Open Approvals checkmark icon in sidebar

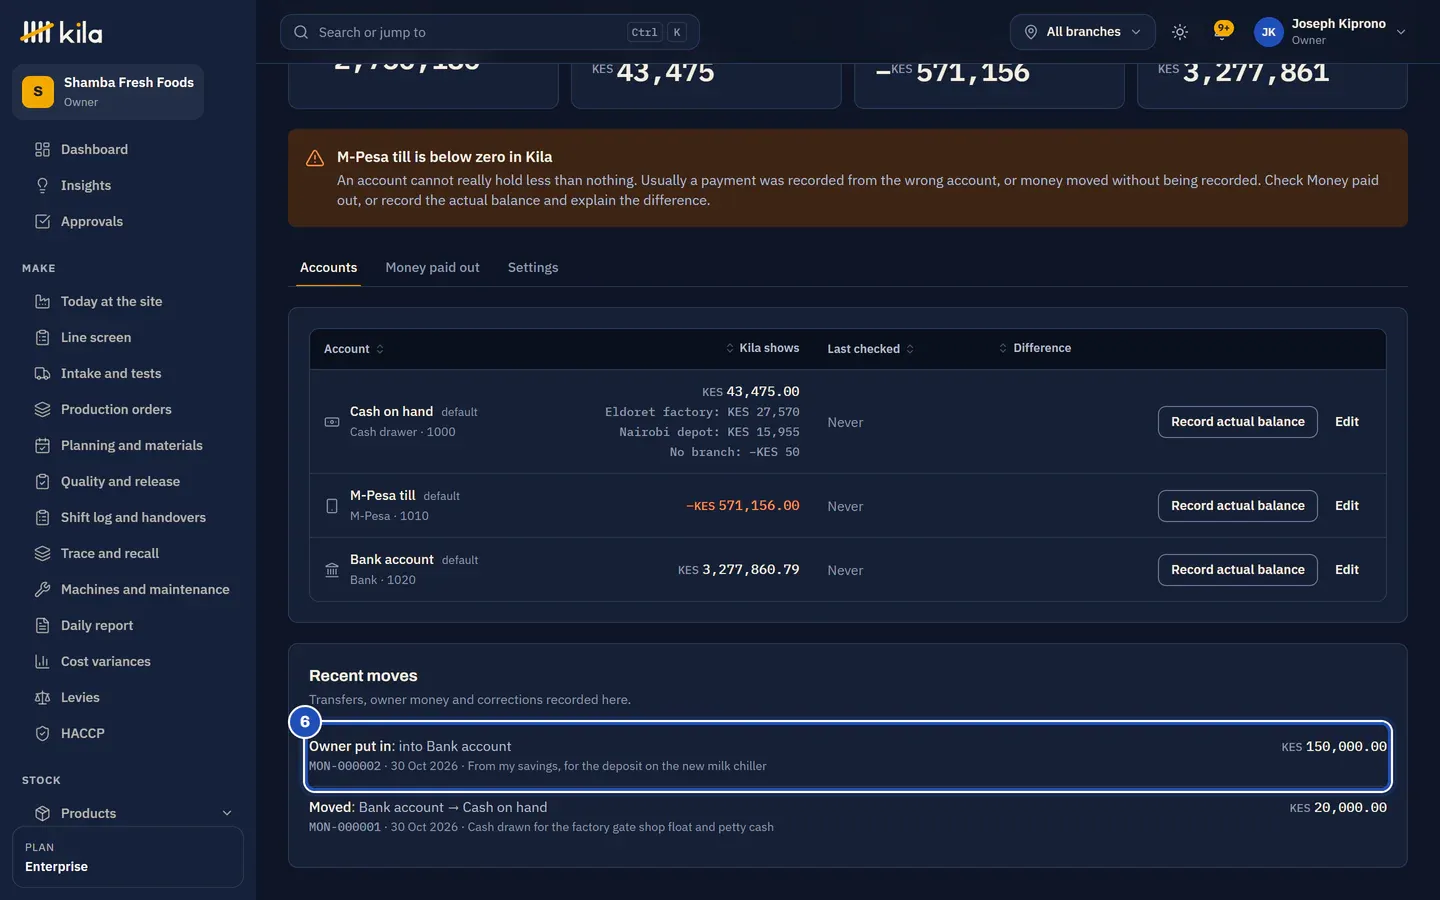coord(42,222)
